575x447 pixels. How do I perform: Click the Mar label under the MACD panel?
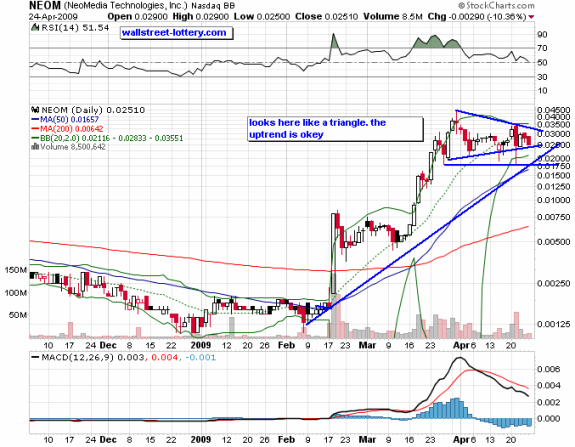tap(367, 439)
